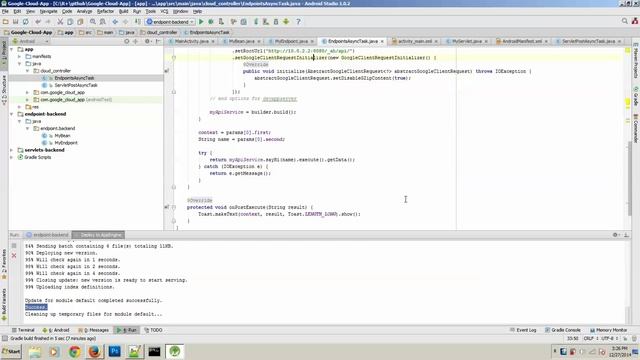Open the Gradle Console button
This screenshot has height=360, width=640.
pos(562,330)
